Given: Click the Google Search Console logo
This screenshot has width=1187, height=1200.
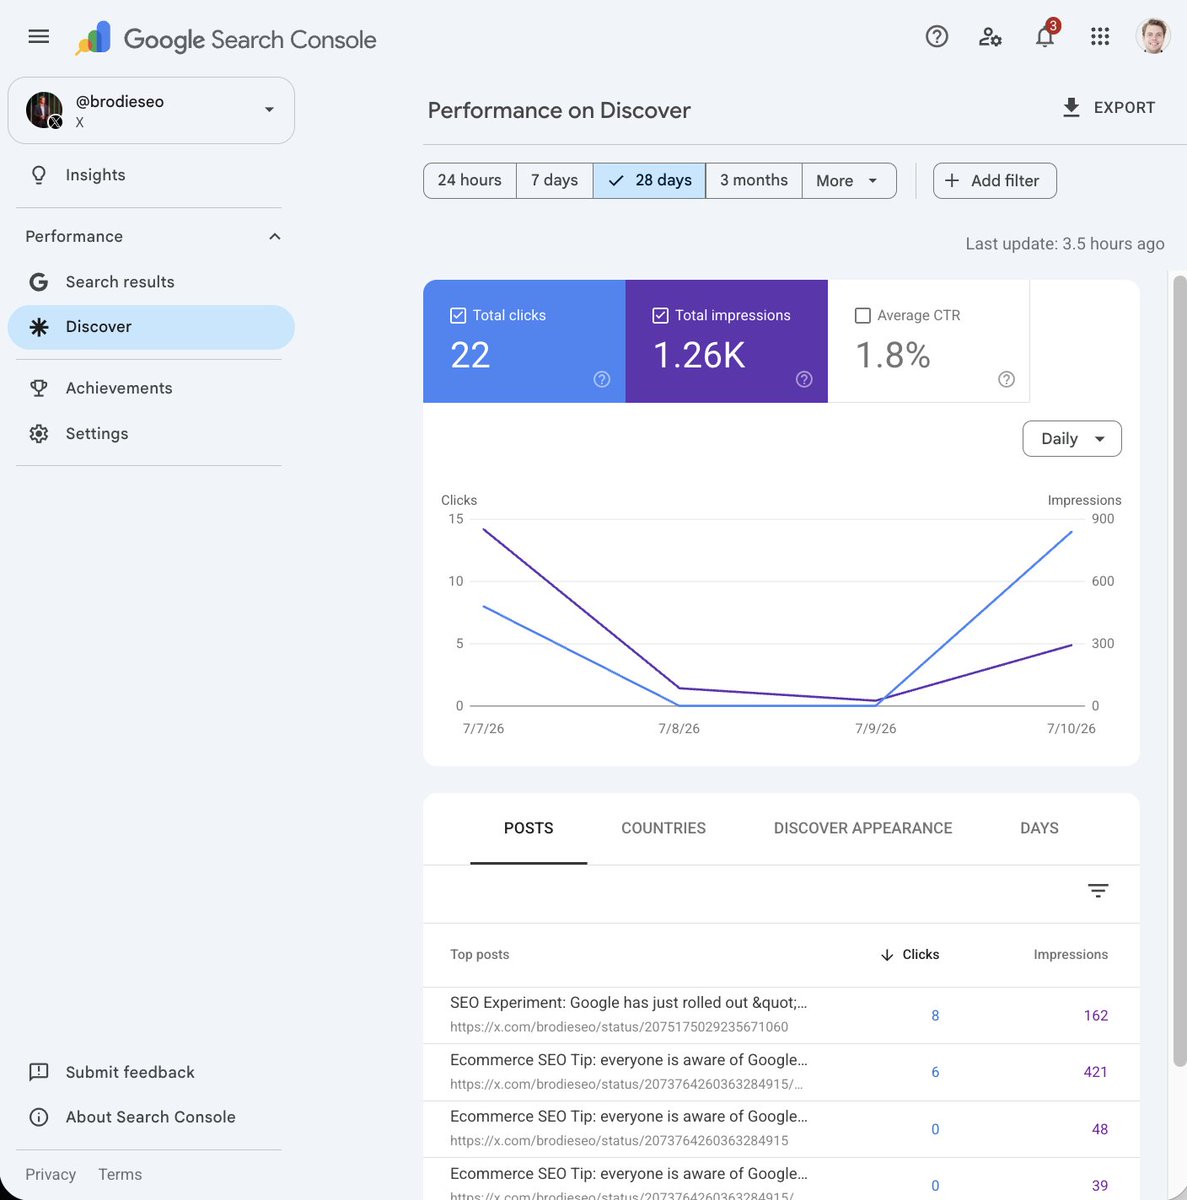Looking at the screenshot, I should click(226, 39).
